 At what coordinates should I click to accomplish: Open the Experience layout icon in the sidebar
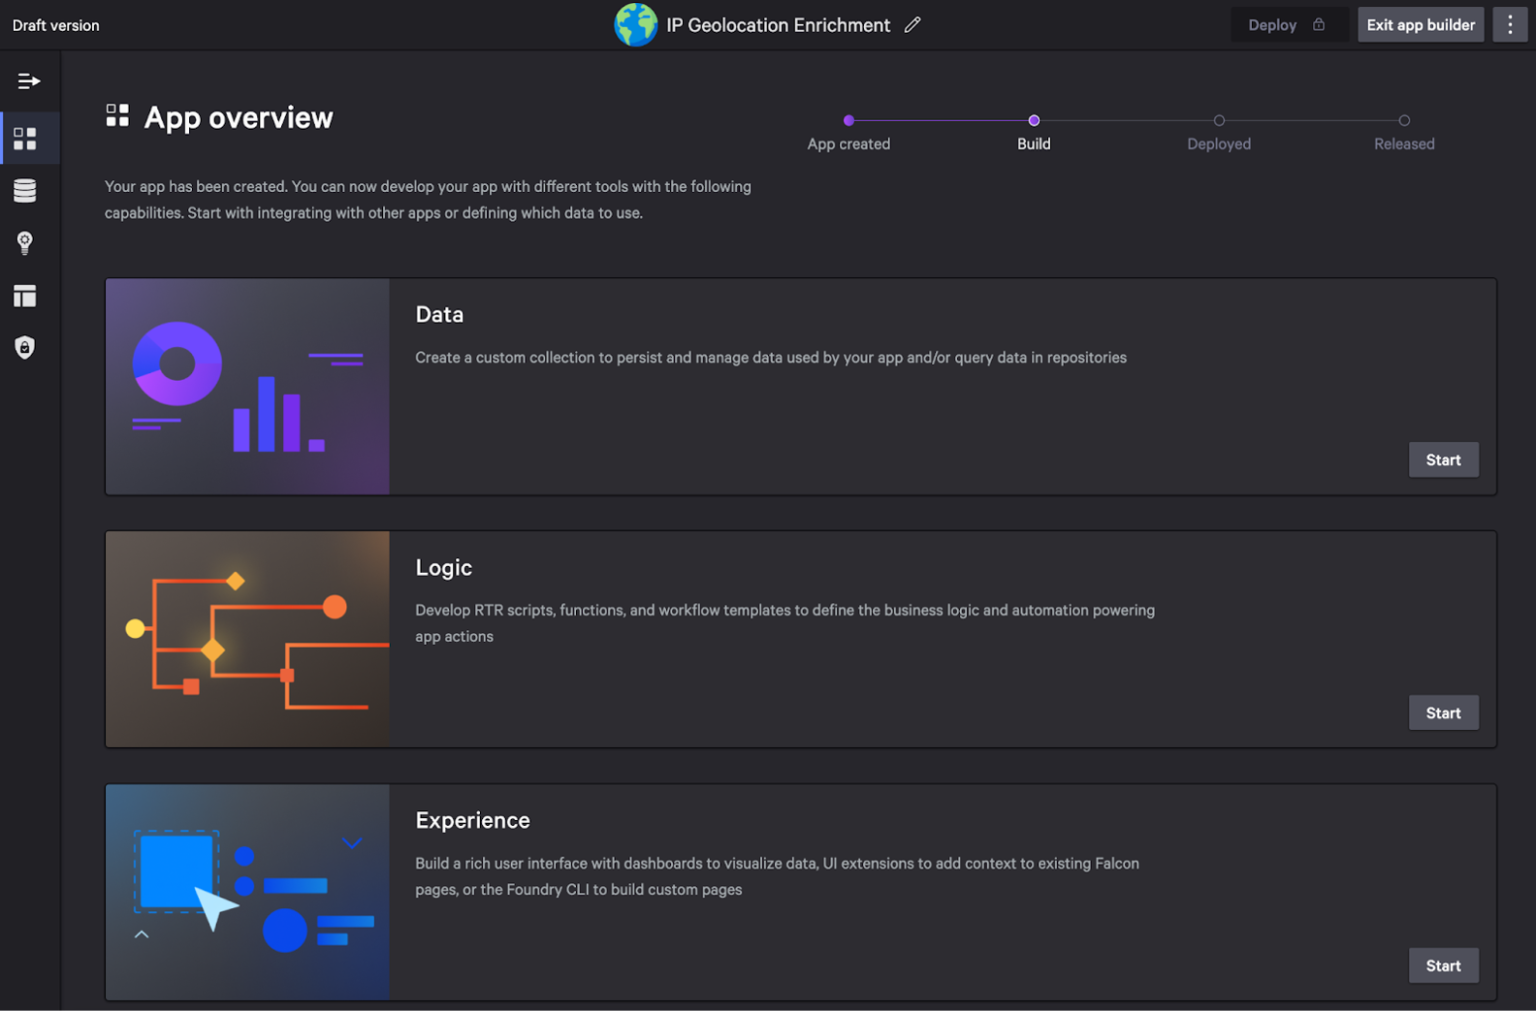pos(24,295)
